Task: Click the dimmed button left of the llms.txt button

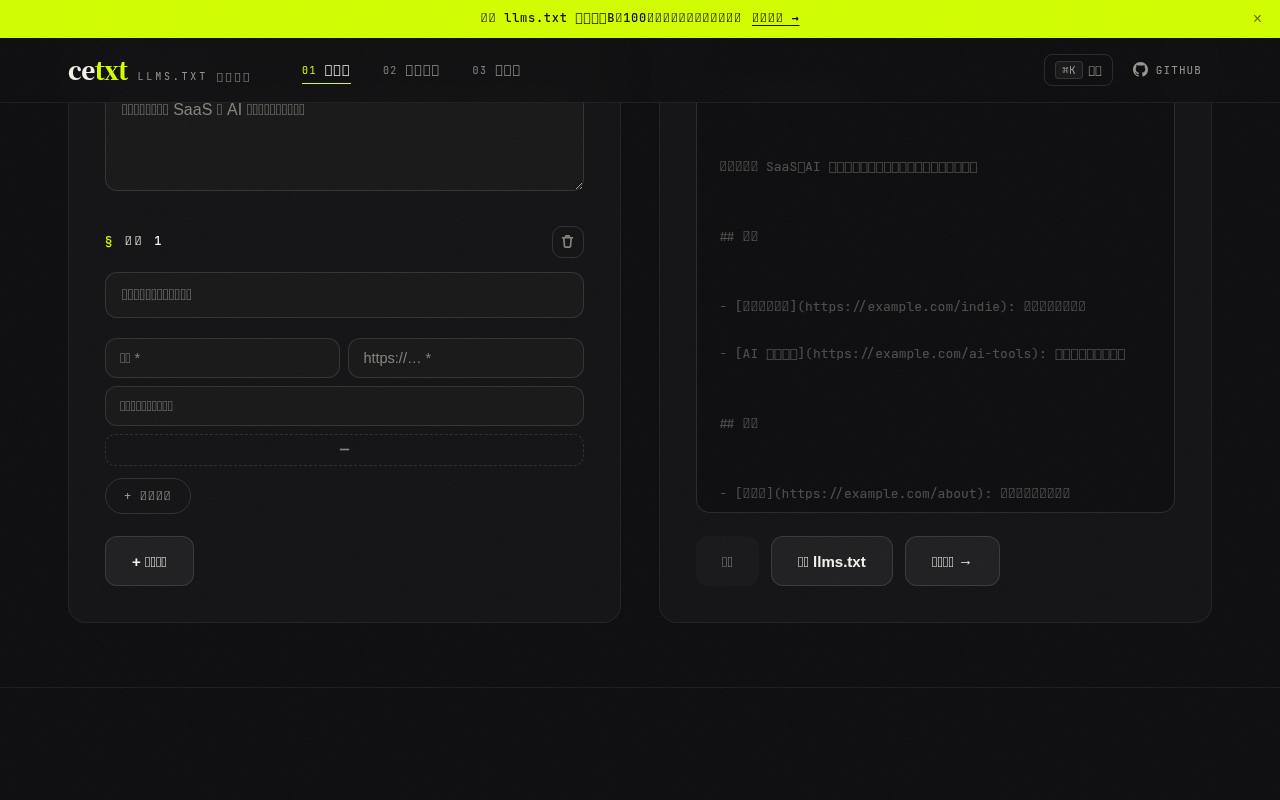Action: click(727, 561)
